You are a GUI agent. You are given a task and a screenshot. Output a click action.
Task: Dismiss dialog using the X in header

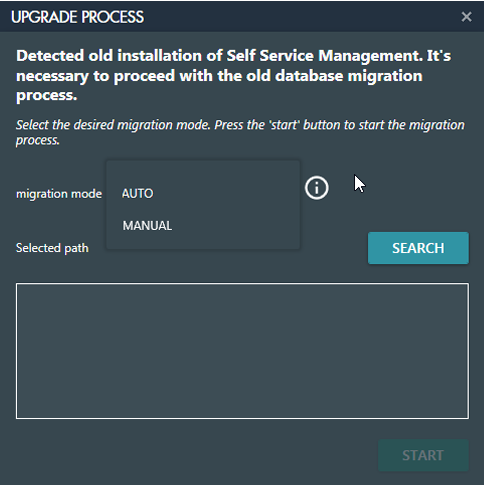[466, 17]
